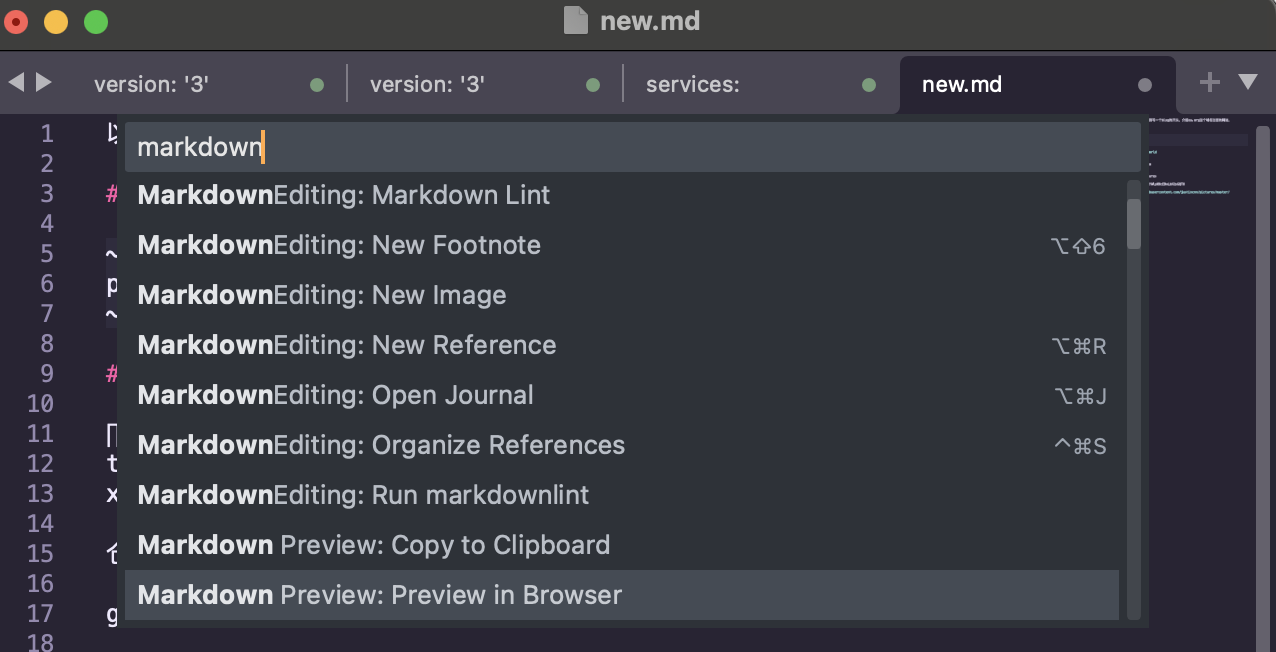Click the command palette scrollbar thumb
Viewport: 1276px width, 652px height.
click(1133, 223)
